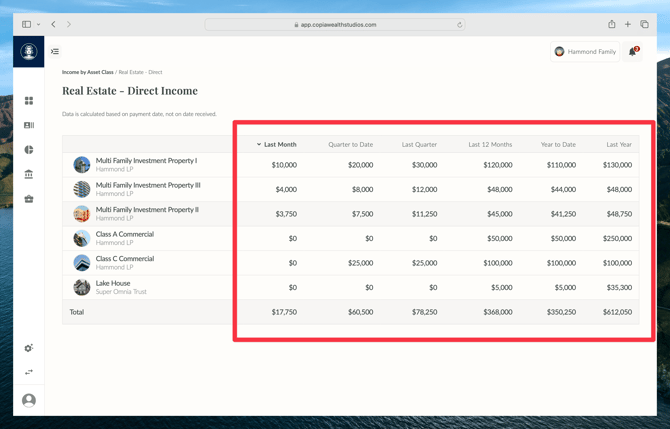Go back with Safari back arrow
Viewport: 670px width, 429px height.
coord(53,24)
